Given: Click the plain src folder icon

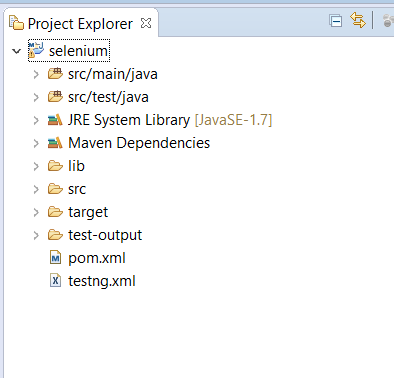Looking at the screenshot, I should point(55,189).
